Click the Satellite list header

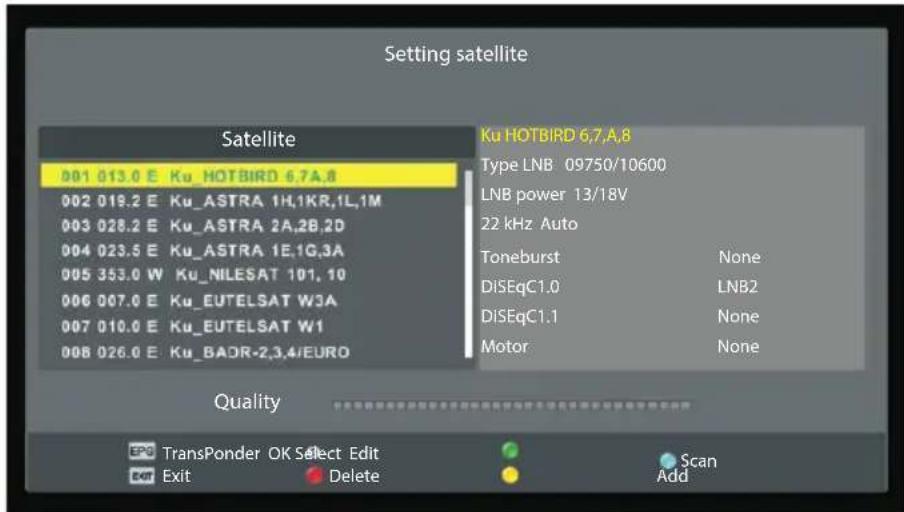click(257, 140)
